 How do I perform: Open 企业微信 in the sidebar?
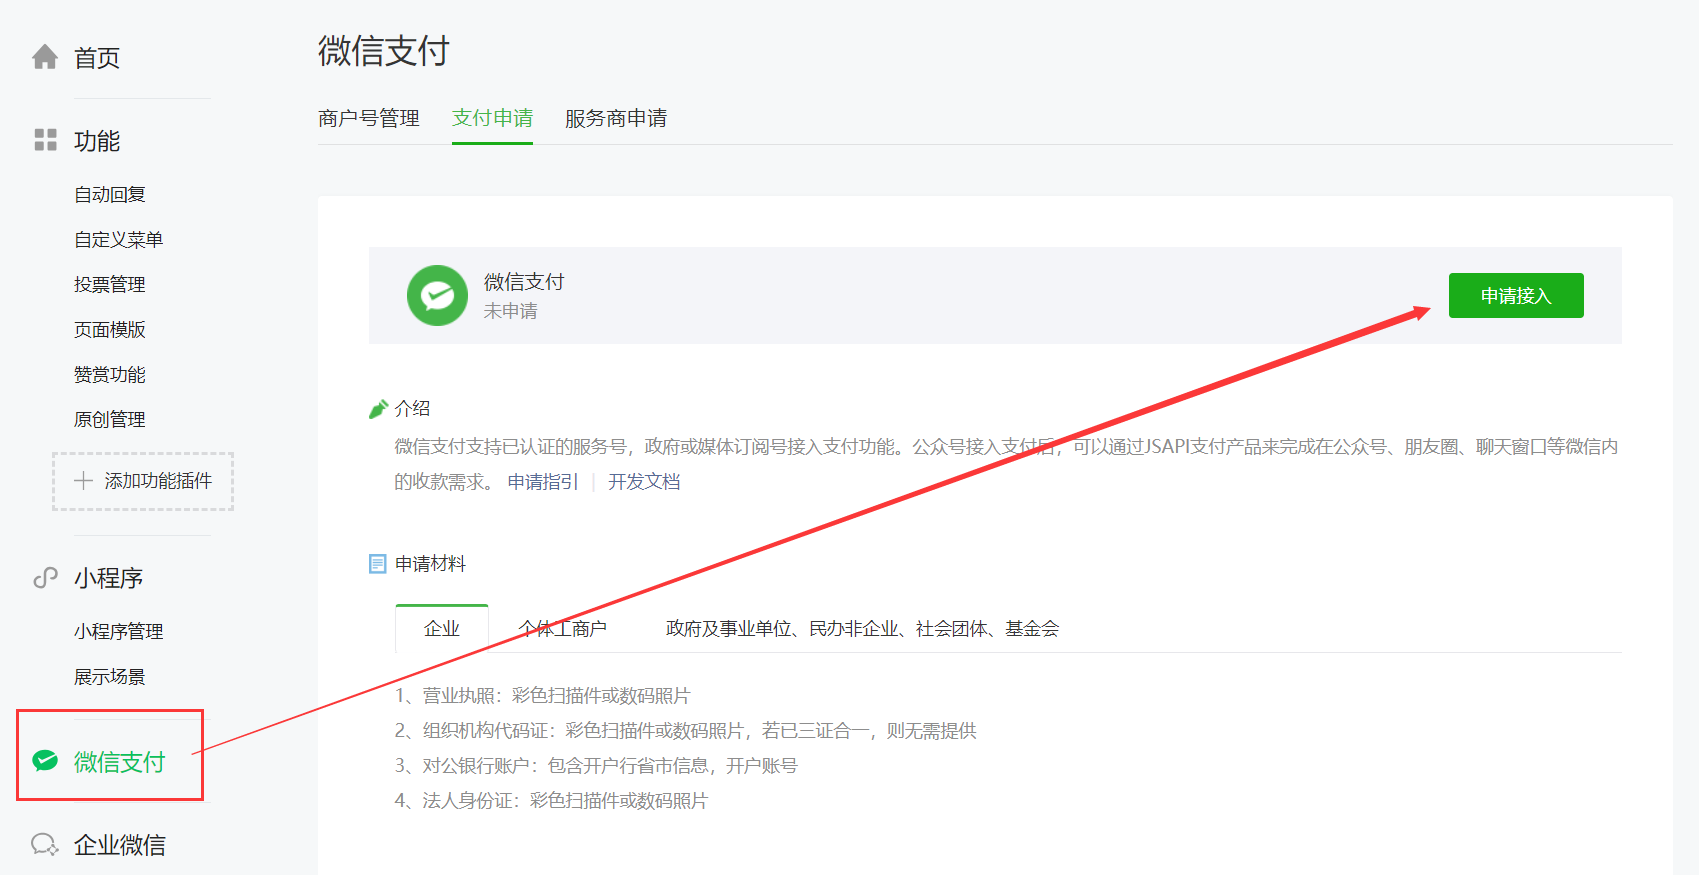pos(120,845)
